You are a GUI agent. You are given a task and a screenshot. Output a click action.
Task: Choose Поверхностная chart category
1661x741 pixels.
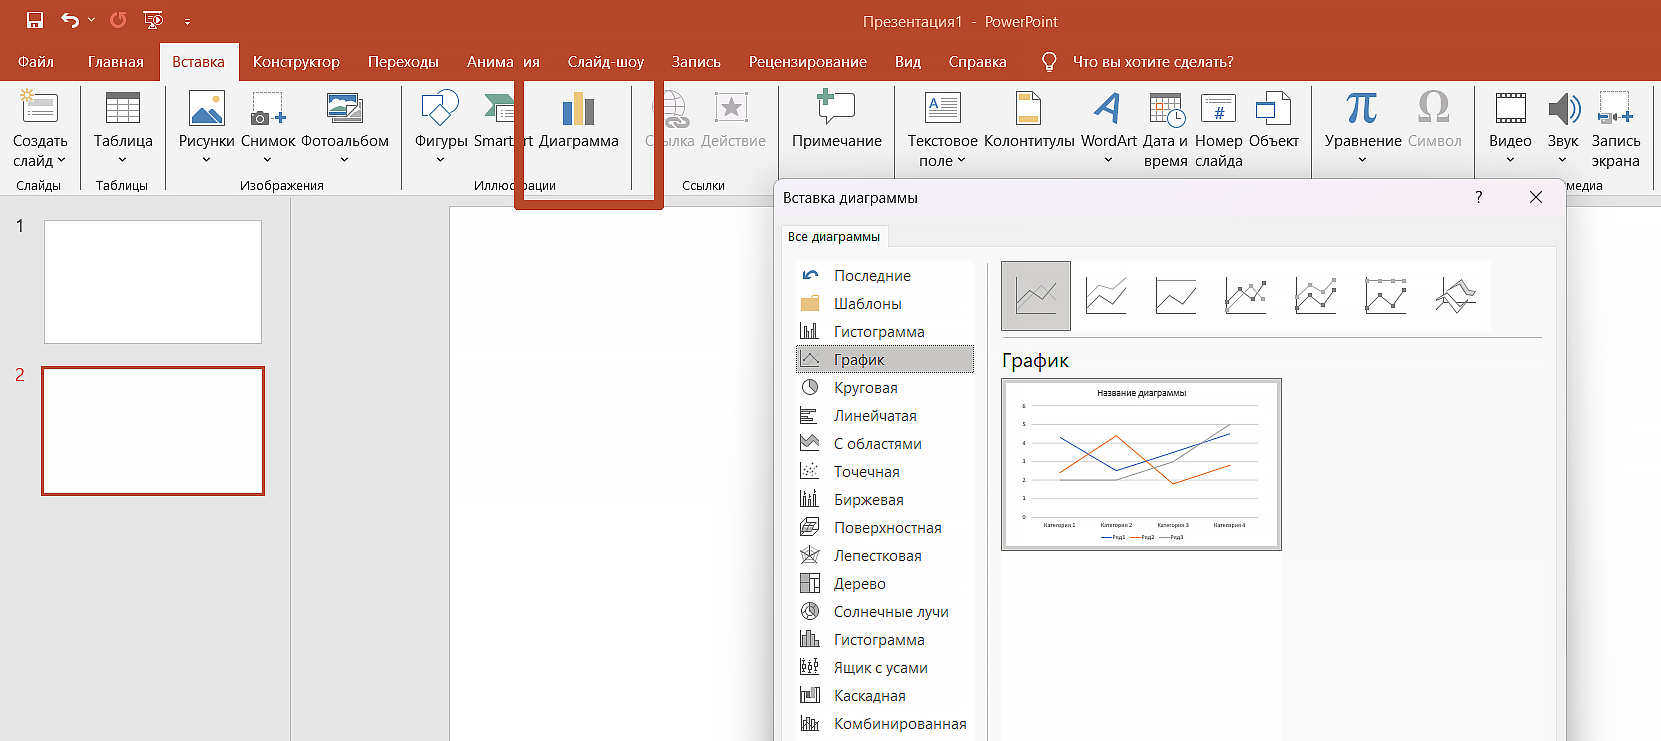tap(885, 528)
